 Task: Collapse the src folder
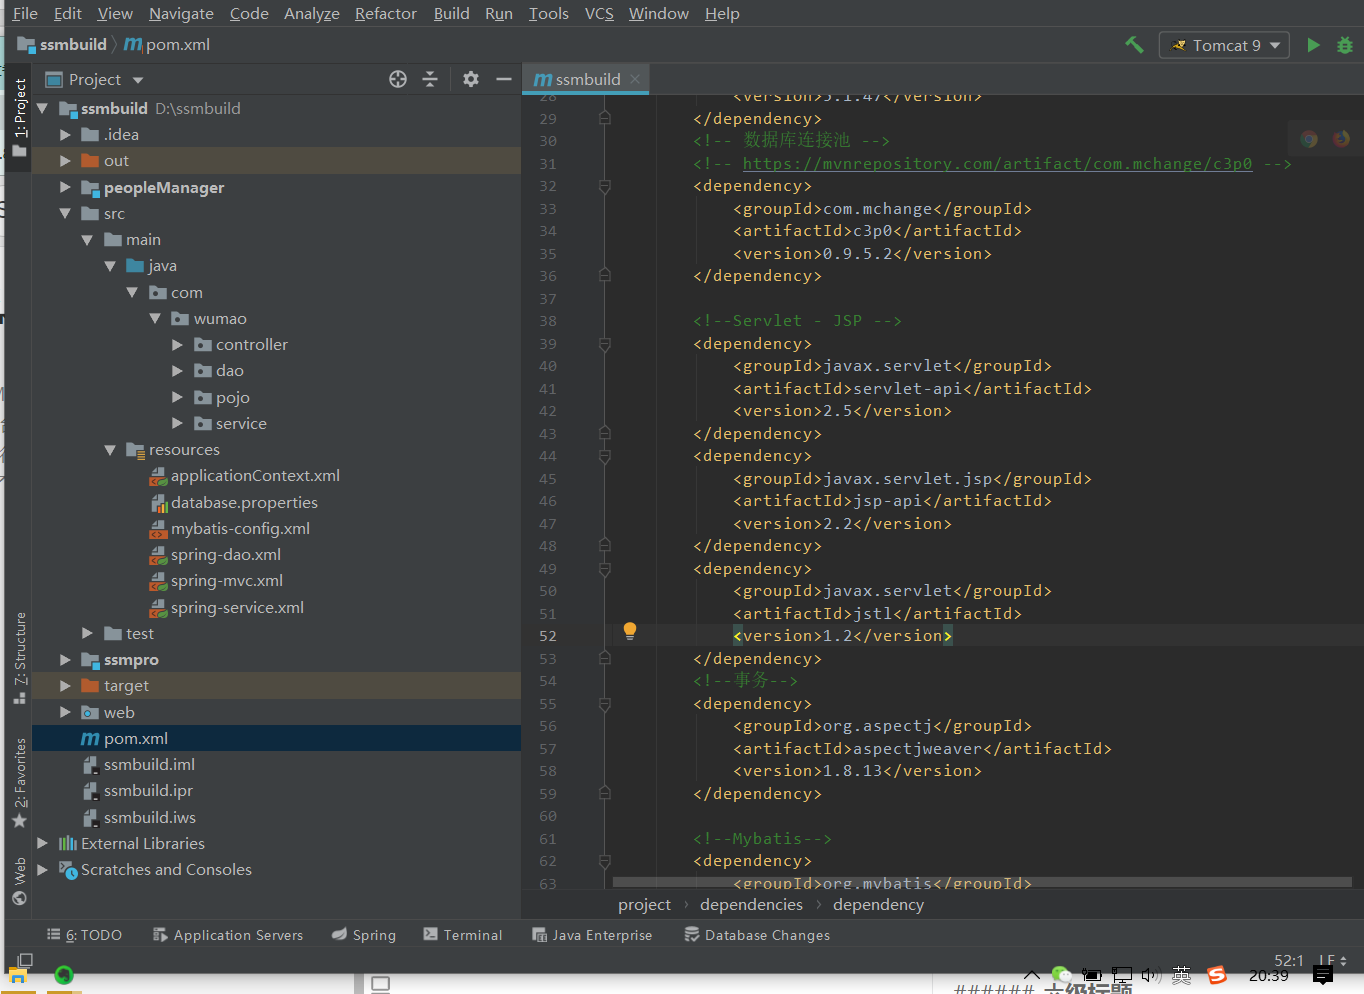pyautogui.click(x=65, y=213)
